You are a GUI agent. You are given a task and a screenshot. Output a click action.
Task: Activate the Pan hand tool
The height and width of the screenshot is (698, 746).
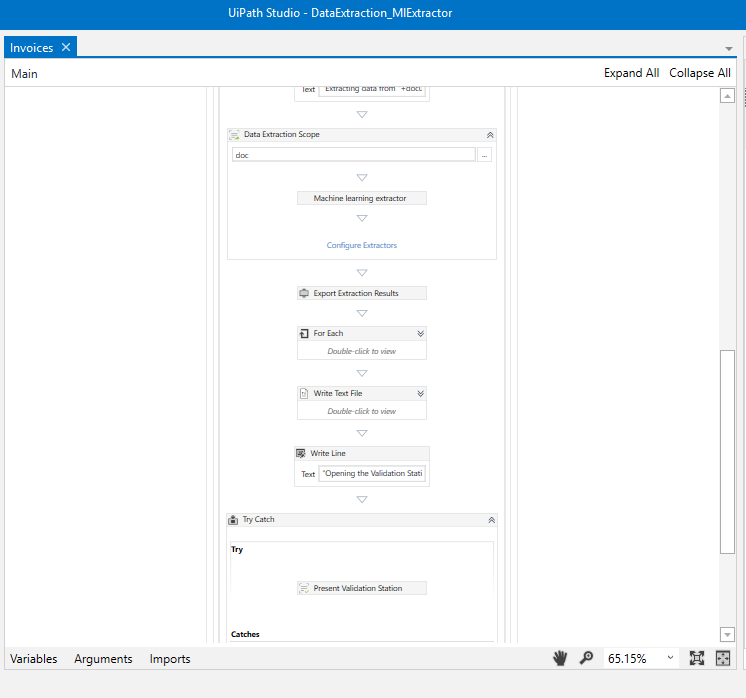(x=560, y=659)
